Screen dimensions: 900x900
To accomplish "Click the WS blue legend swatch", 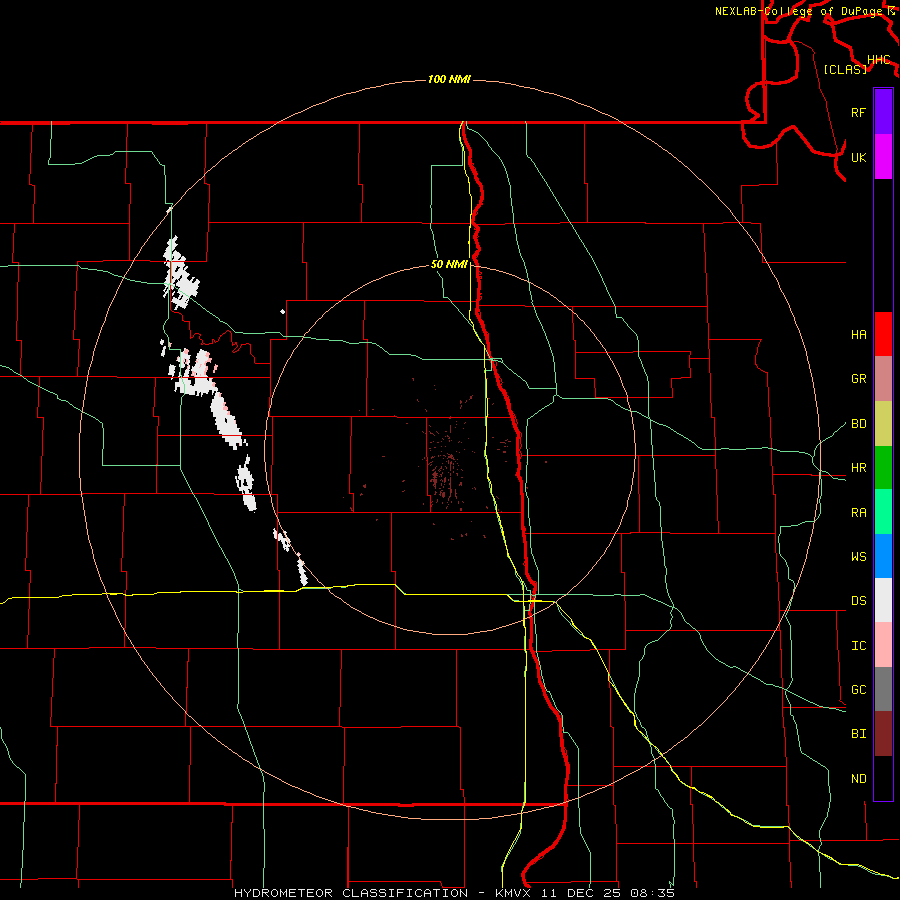I will (x=883, y=556).
